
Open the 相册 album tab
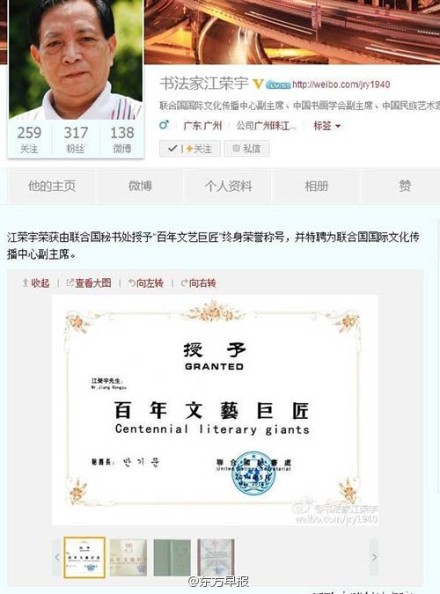pyautogui.click(x=316, y=186)
